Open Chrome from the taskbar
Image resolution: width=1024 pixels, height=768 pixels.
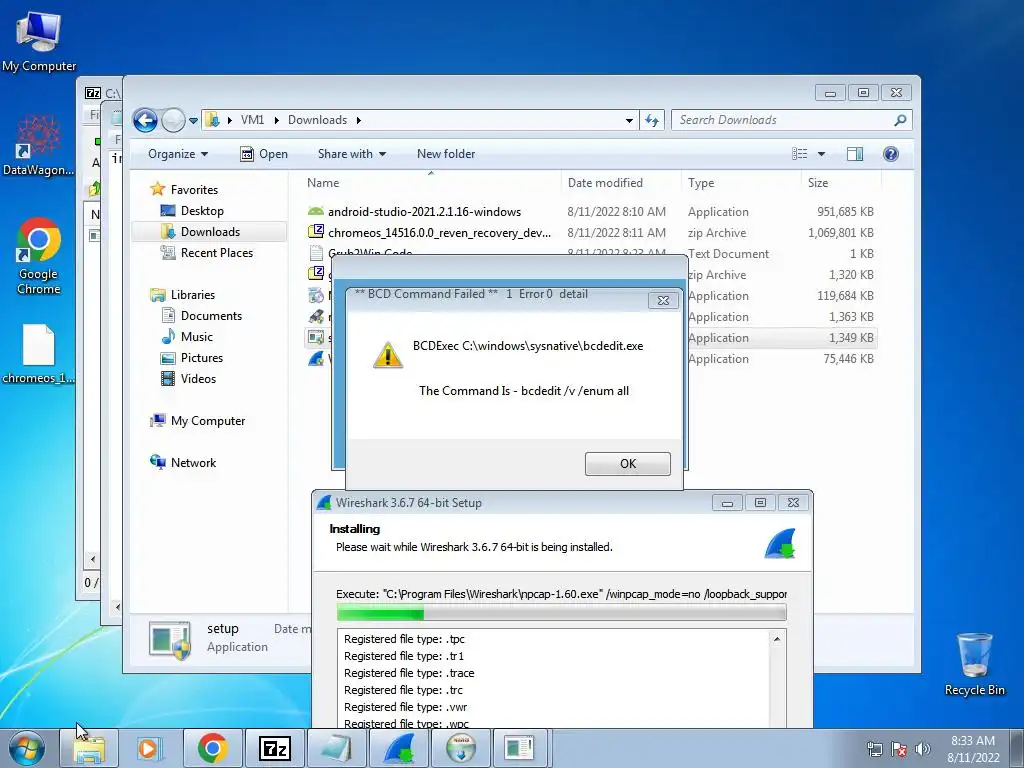212,748
